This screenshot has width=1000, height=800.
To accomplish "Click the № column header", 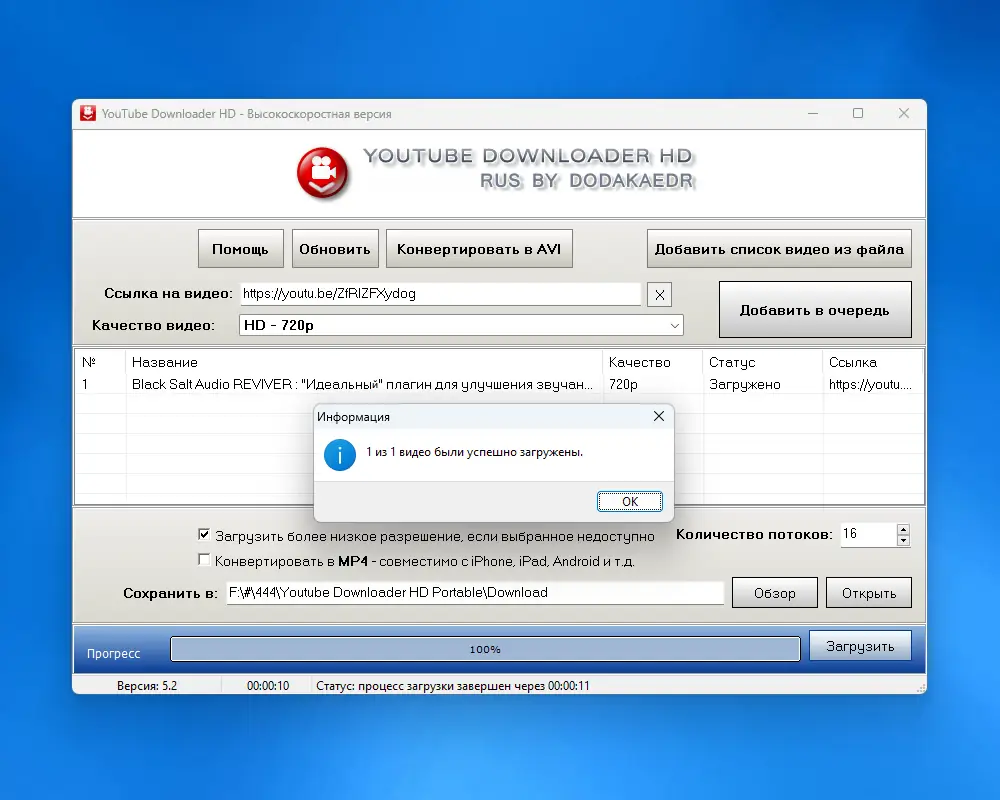I will 100,362.
